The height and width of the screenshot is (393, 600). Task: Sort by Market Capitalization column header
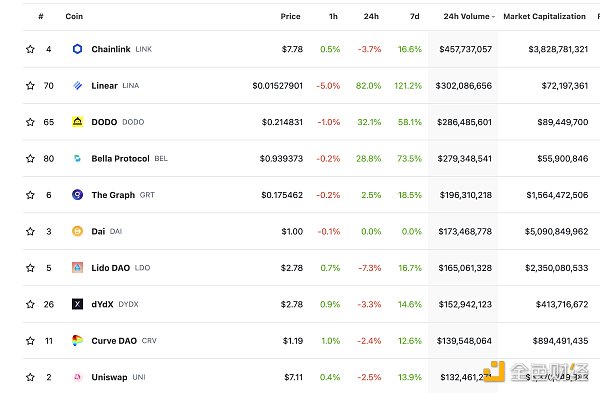point(544,16)
